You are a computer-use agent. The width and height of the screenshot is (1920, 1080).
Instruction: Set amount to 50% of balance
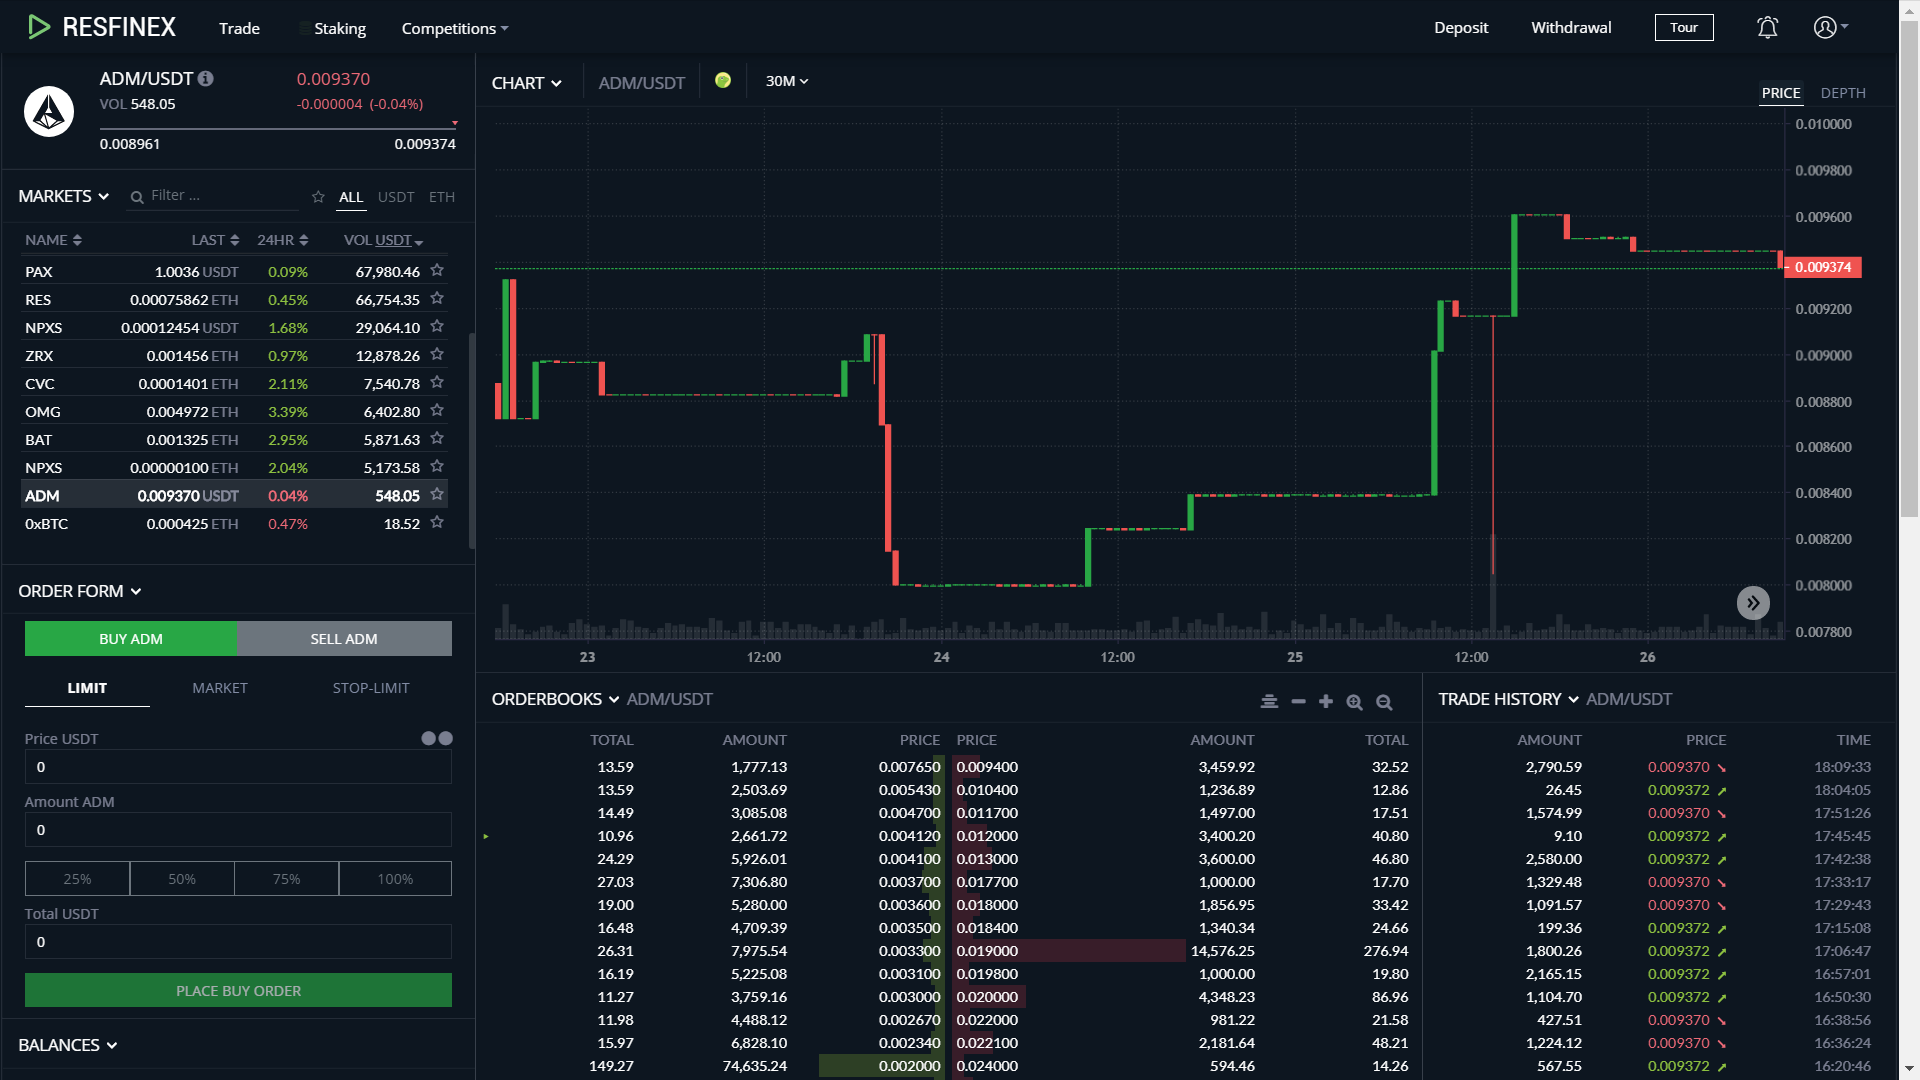pyautogui.click(x=182, y=879)
